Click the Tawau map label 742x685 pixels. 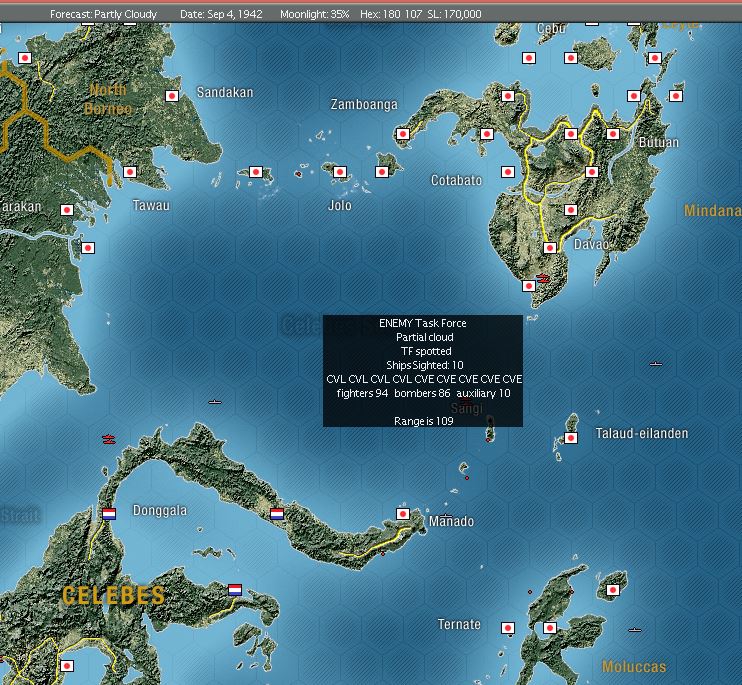(151, 205)
